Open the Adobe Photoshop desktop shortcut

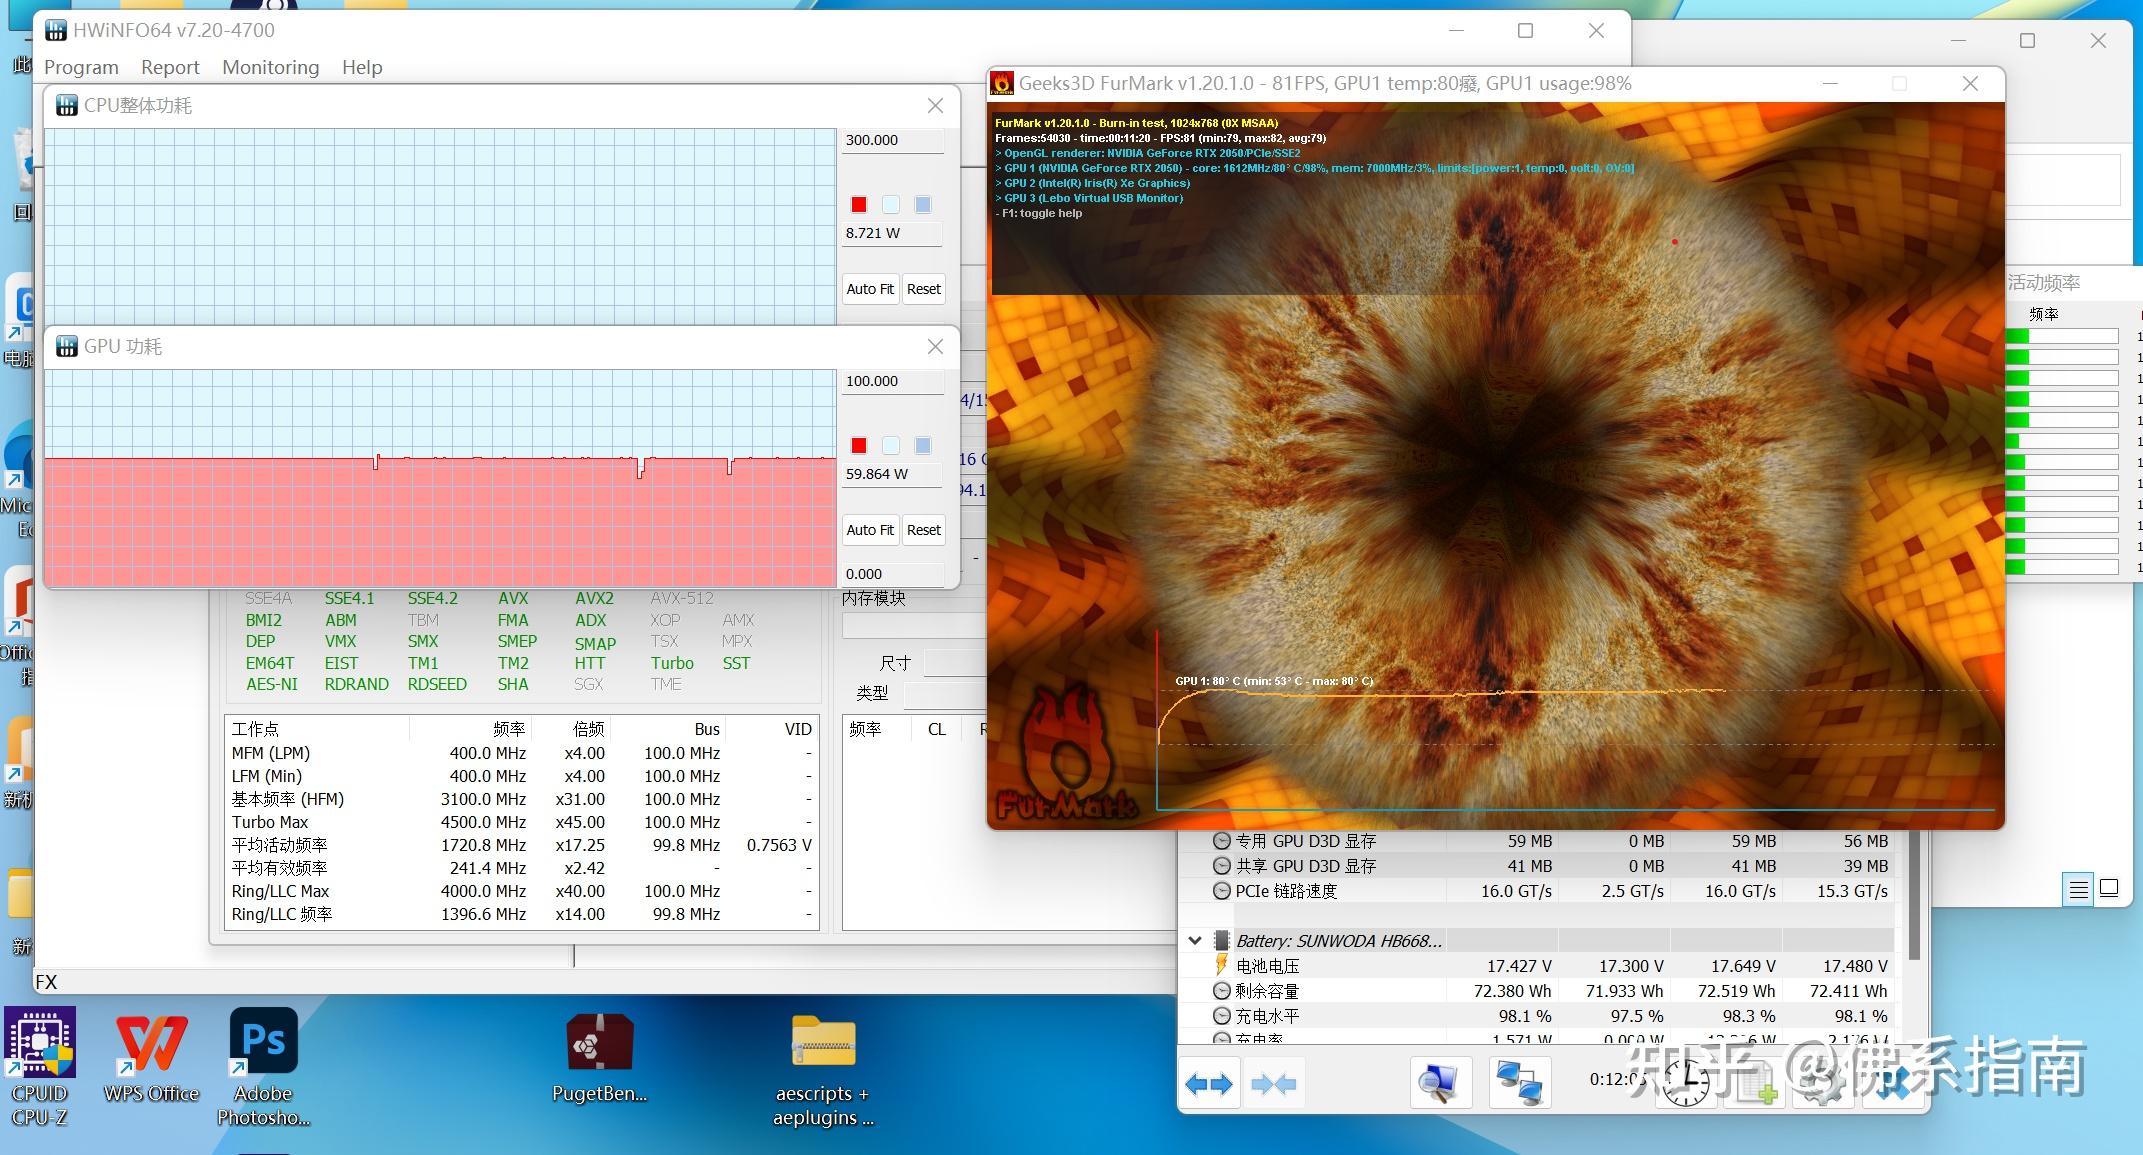coord(263,1068)
